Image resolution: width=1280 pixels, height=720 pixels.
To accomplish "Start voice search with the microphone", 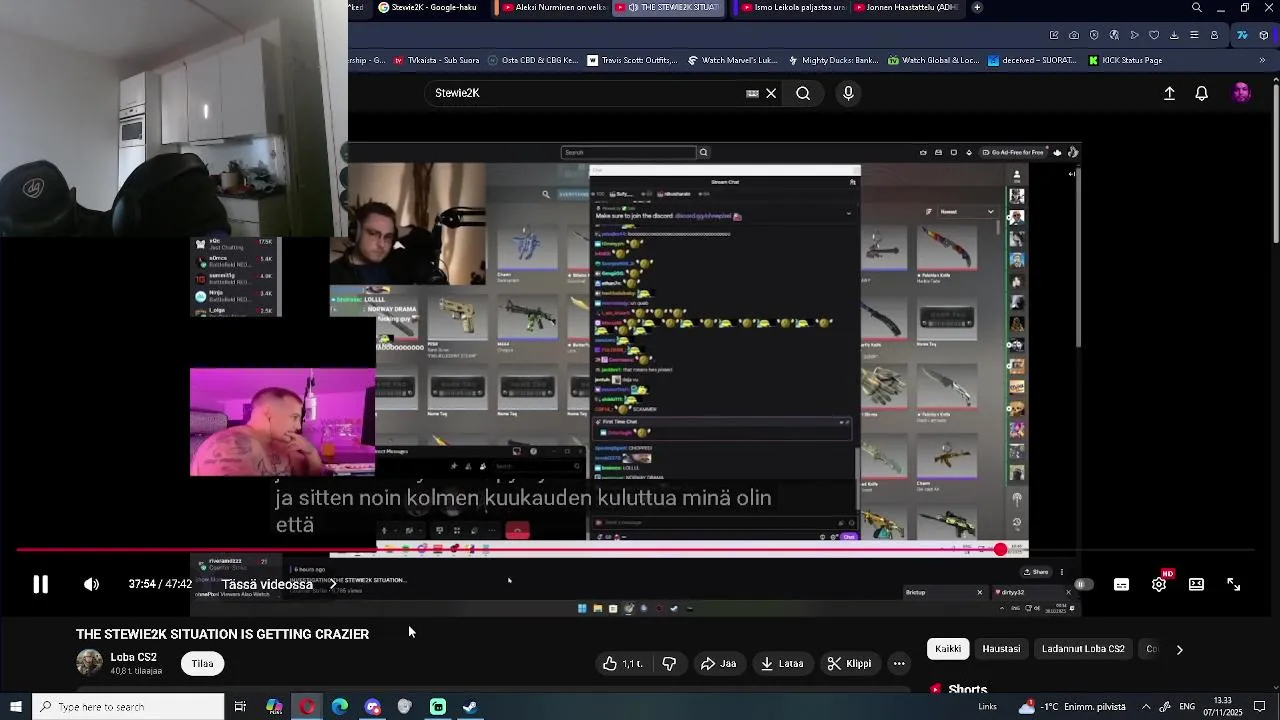I will [x=848, y=93].
